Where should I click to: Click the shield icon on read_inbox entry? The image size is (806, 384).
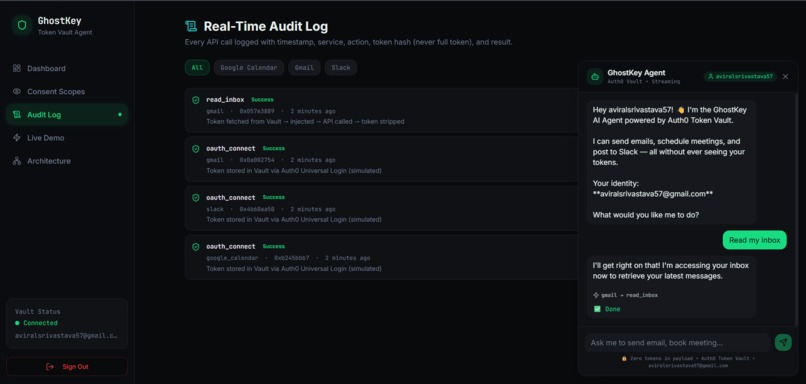tap(195, 100)
